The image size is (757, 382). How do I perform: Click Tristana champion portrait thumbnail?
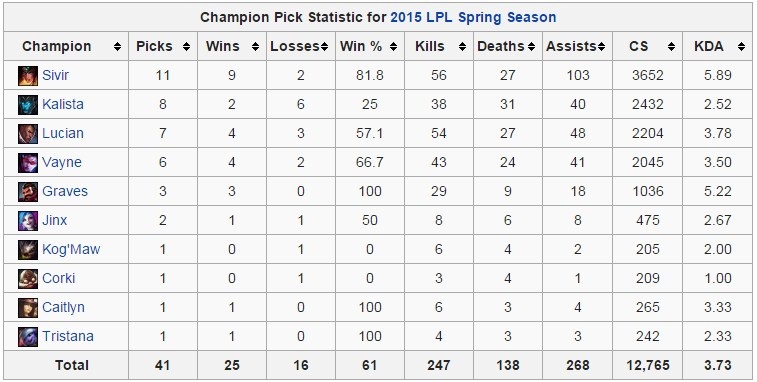point(28,337)
